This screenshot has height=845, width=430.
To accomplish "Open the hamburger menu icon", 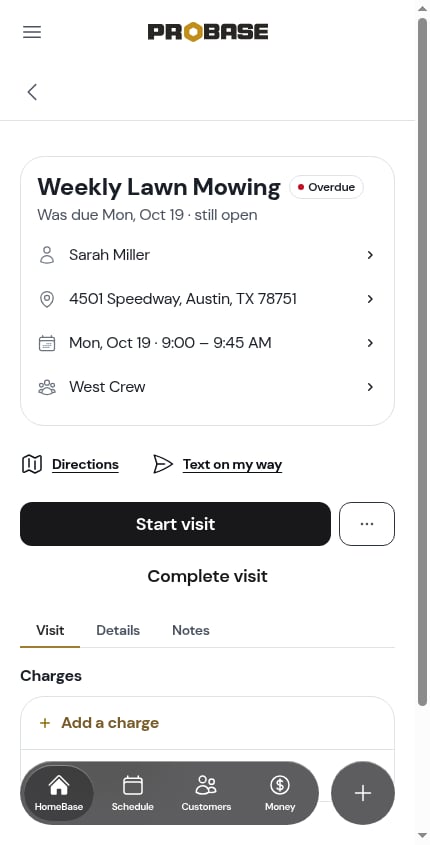I will click(x=32, y=32).
